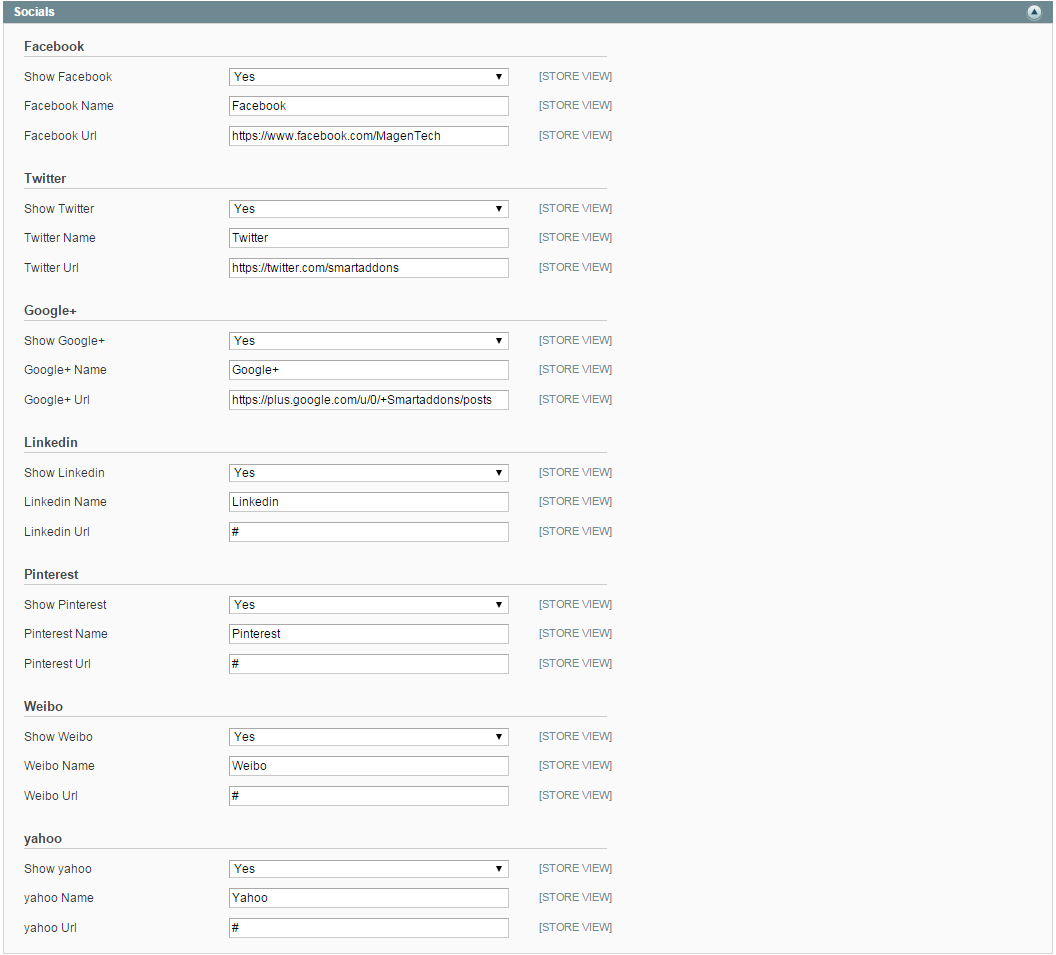Click the Twitter group heading
This screenshot has width=1056, height=955.
45,178
